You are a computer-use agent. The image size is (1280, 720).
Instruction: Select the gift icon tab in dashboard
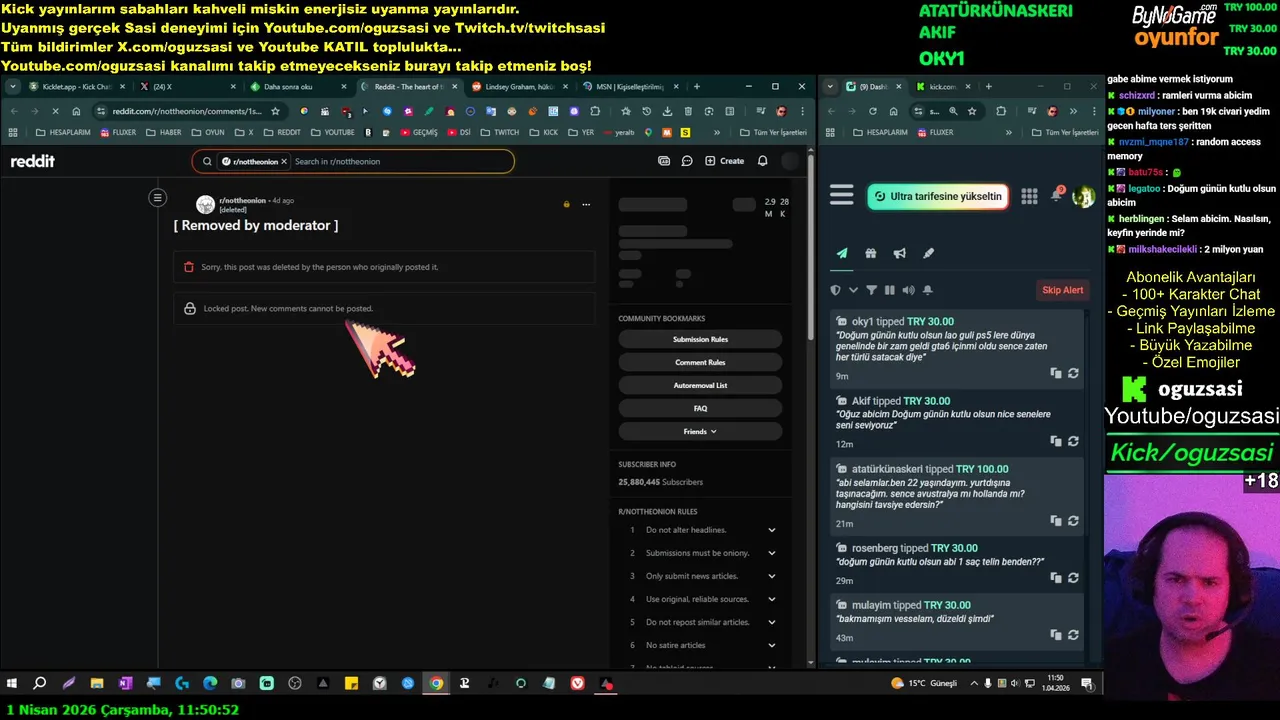click(x=871, y=254)
